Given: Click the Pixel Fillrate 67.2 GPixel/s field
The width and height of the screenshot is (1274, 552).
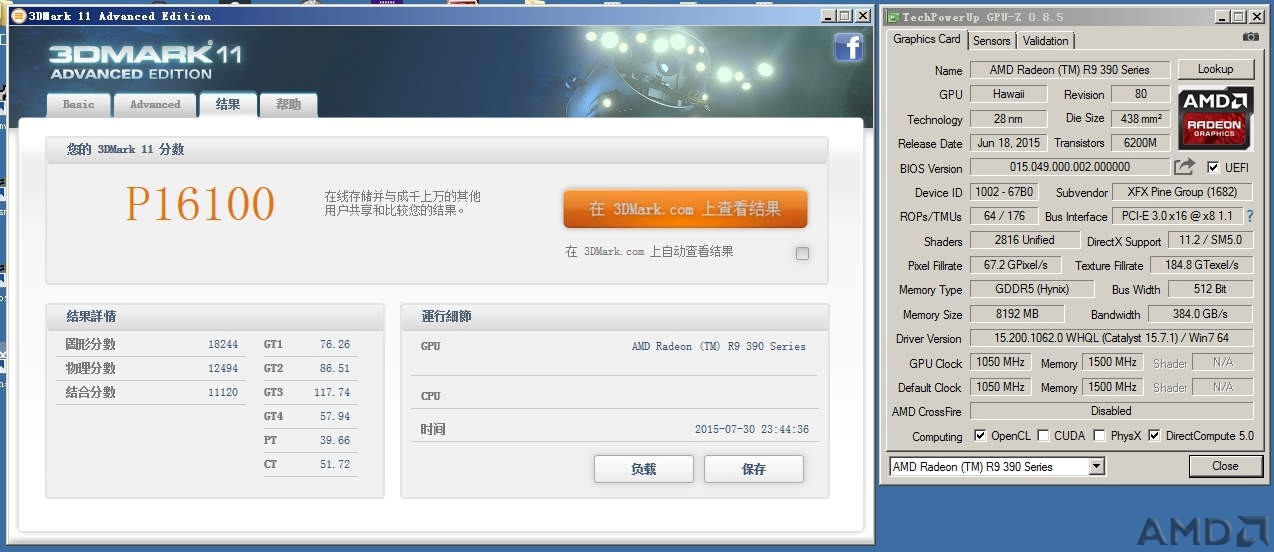Looking at the screenshot, I should pos(1018,265).
